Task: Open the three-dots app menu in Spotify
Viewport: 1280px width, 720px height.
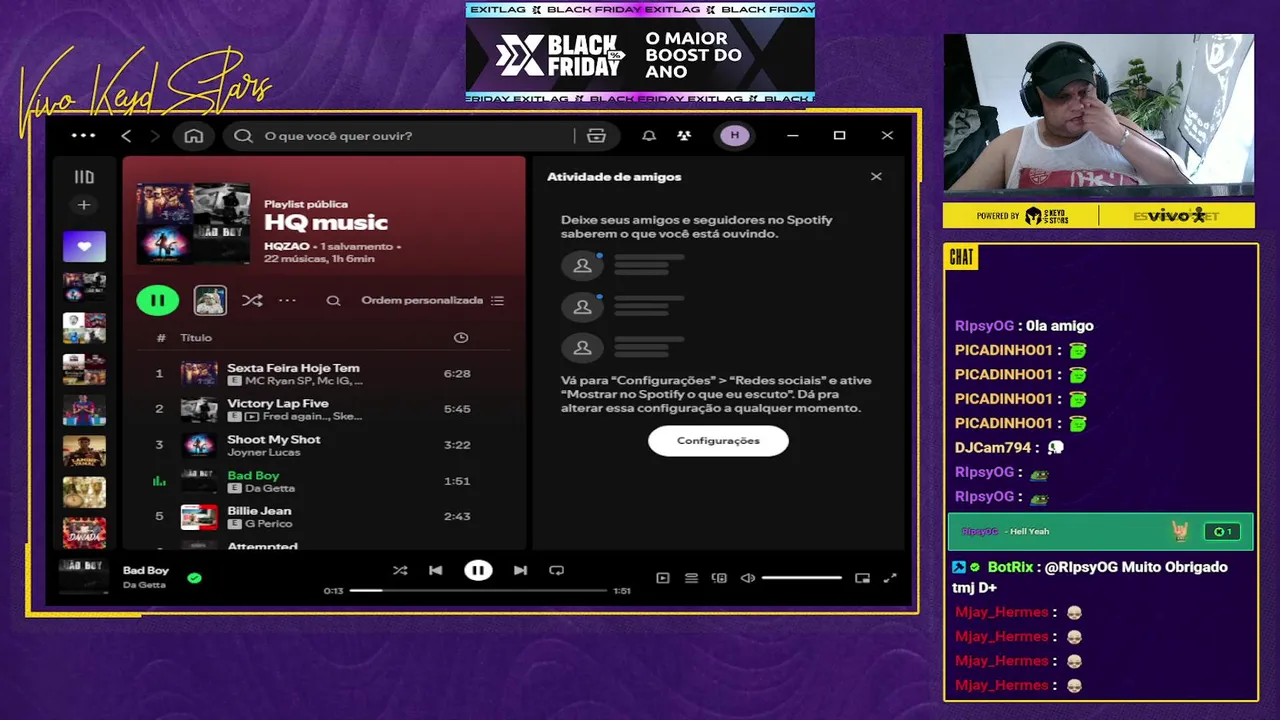Action: pos(84,136)
